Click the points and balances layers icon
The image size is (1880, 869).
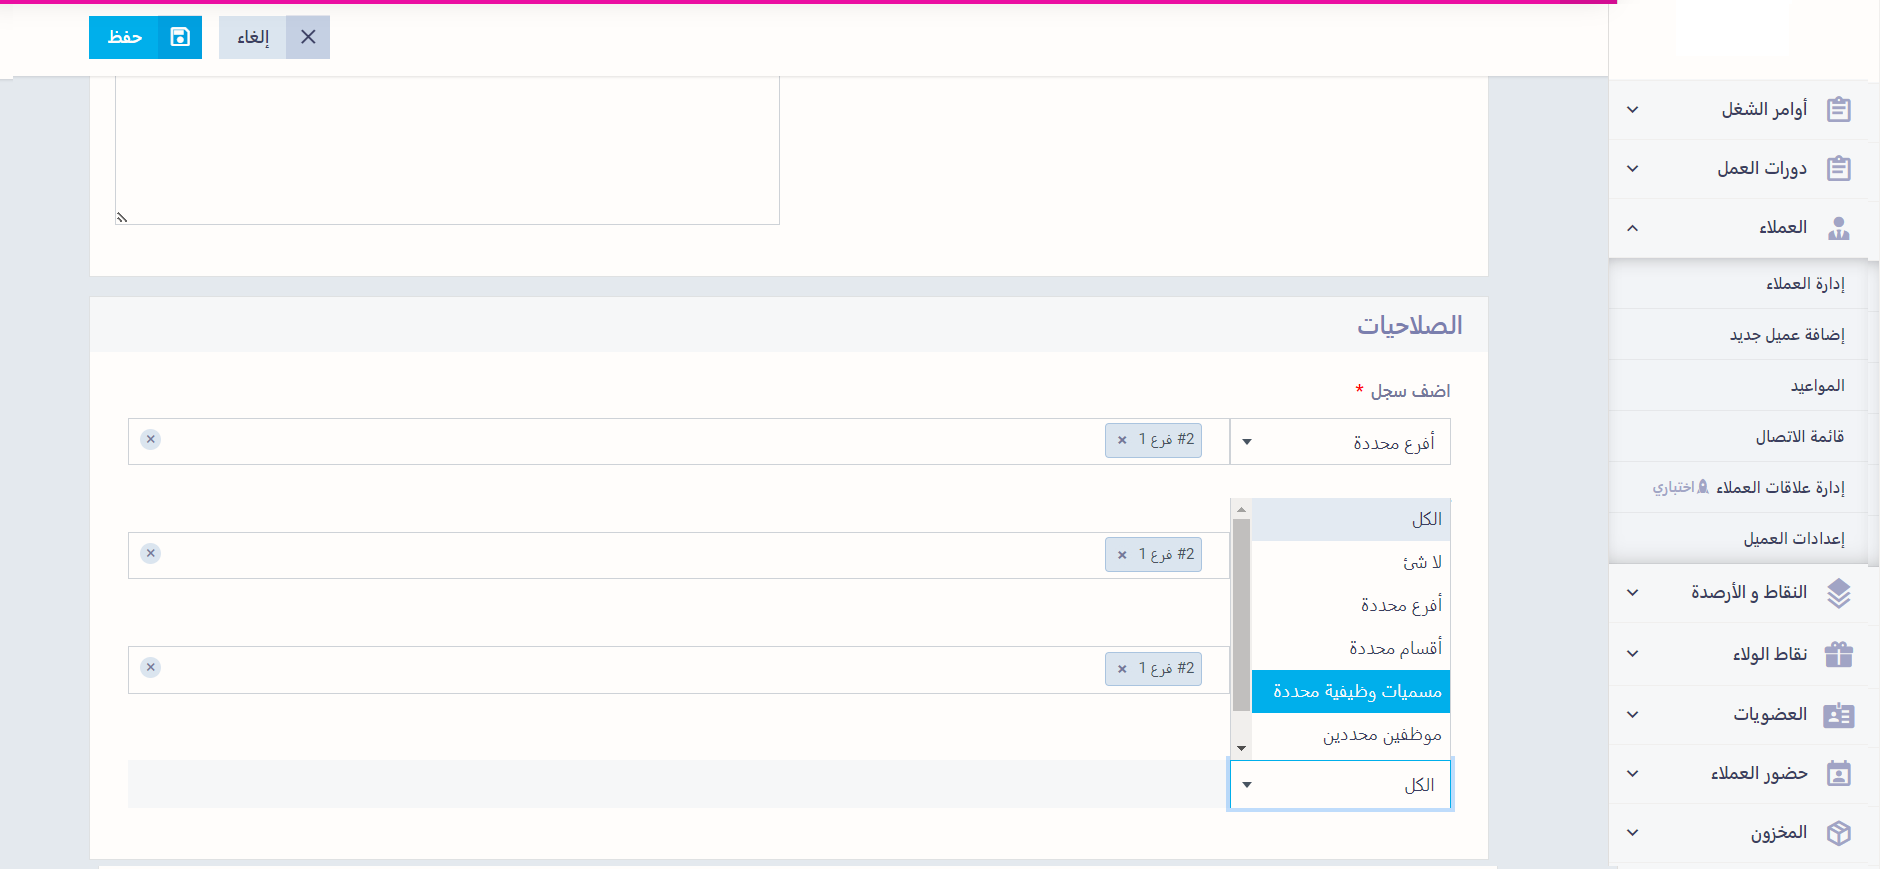click(x=1838, y=593)
